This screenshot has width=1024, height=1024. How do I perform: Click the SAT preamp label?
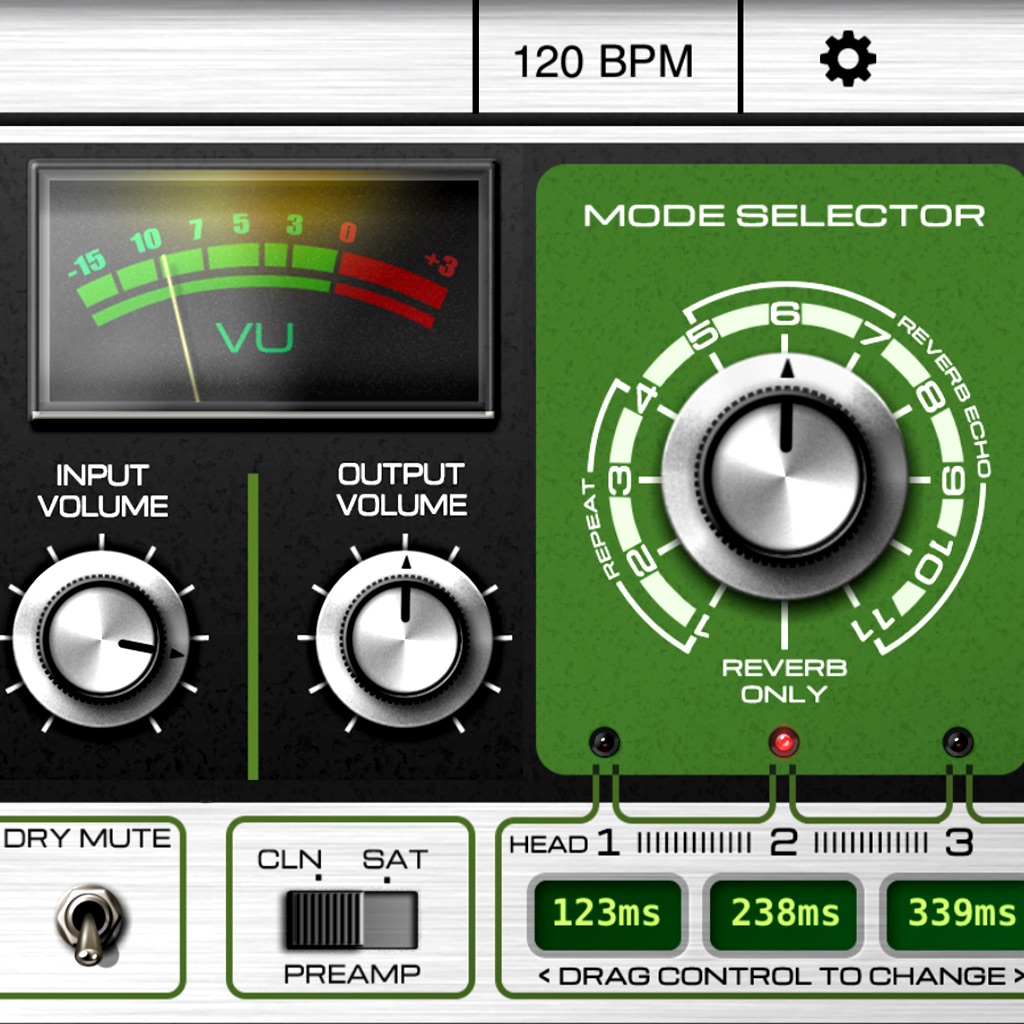395,859
